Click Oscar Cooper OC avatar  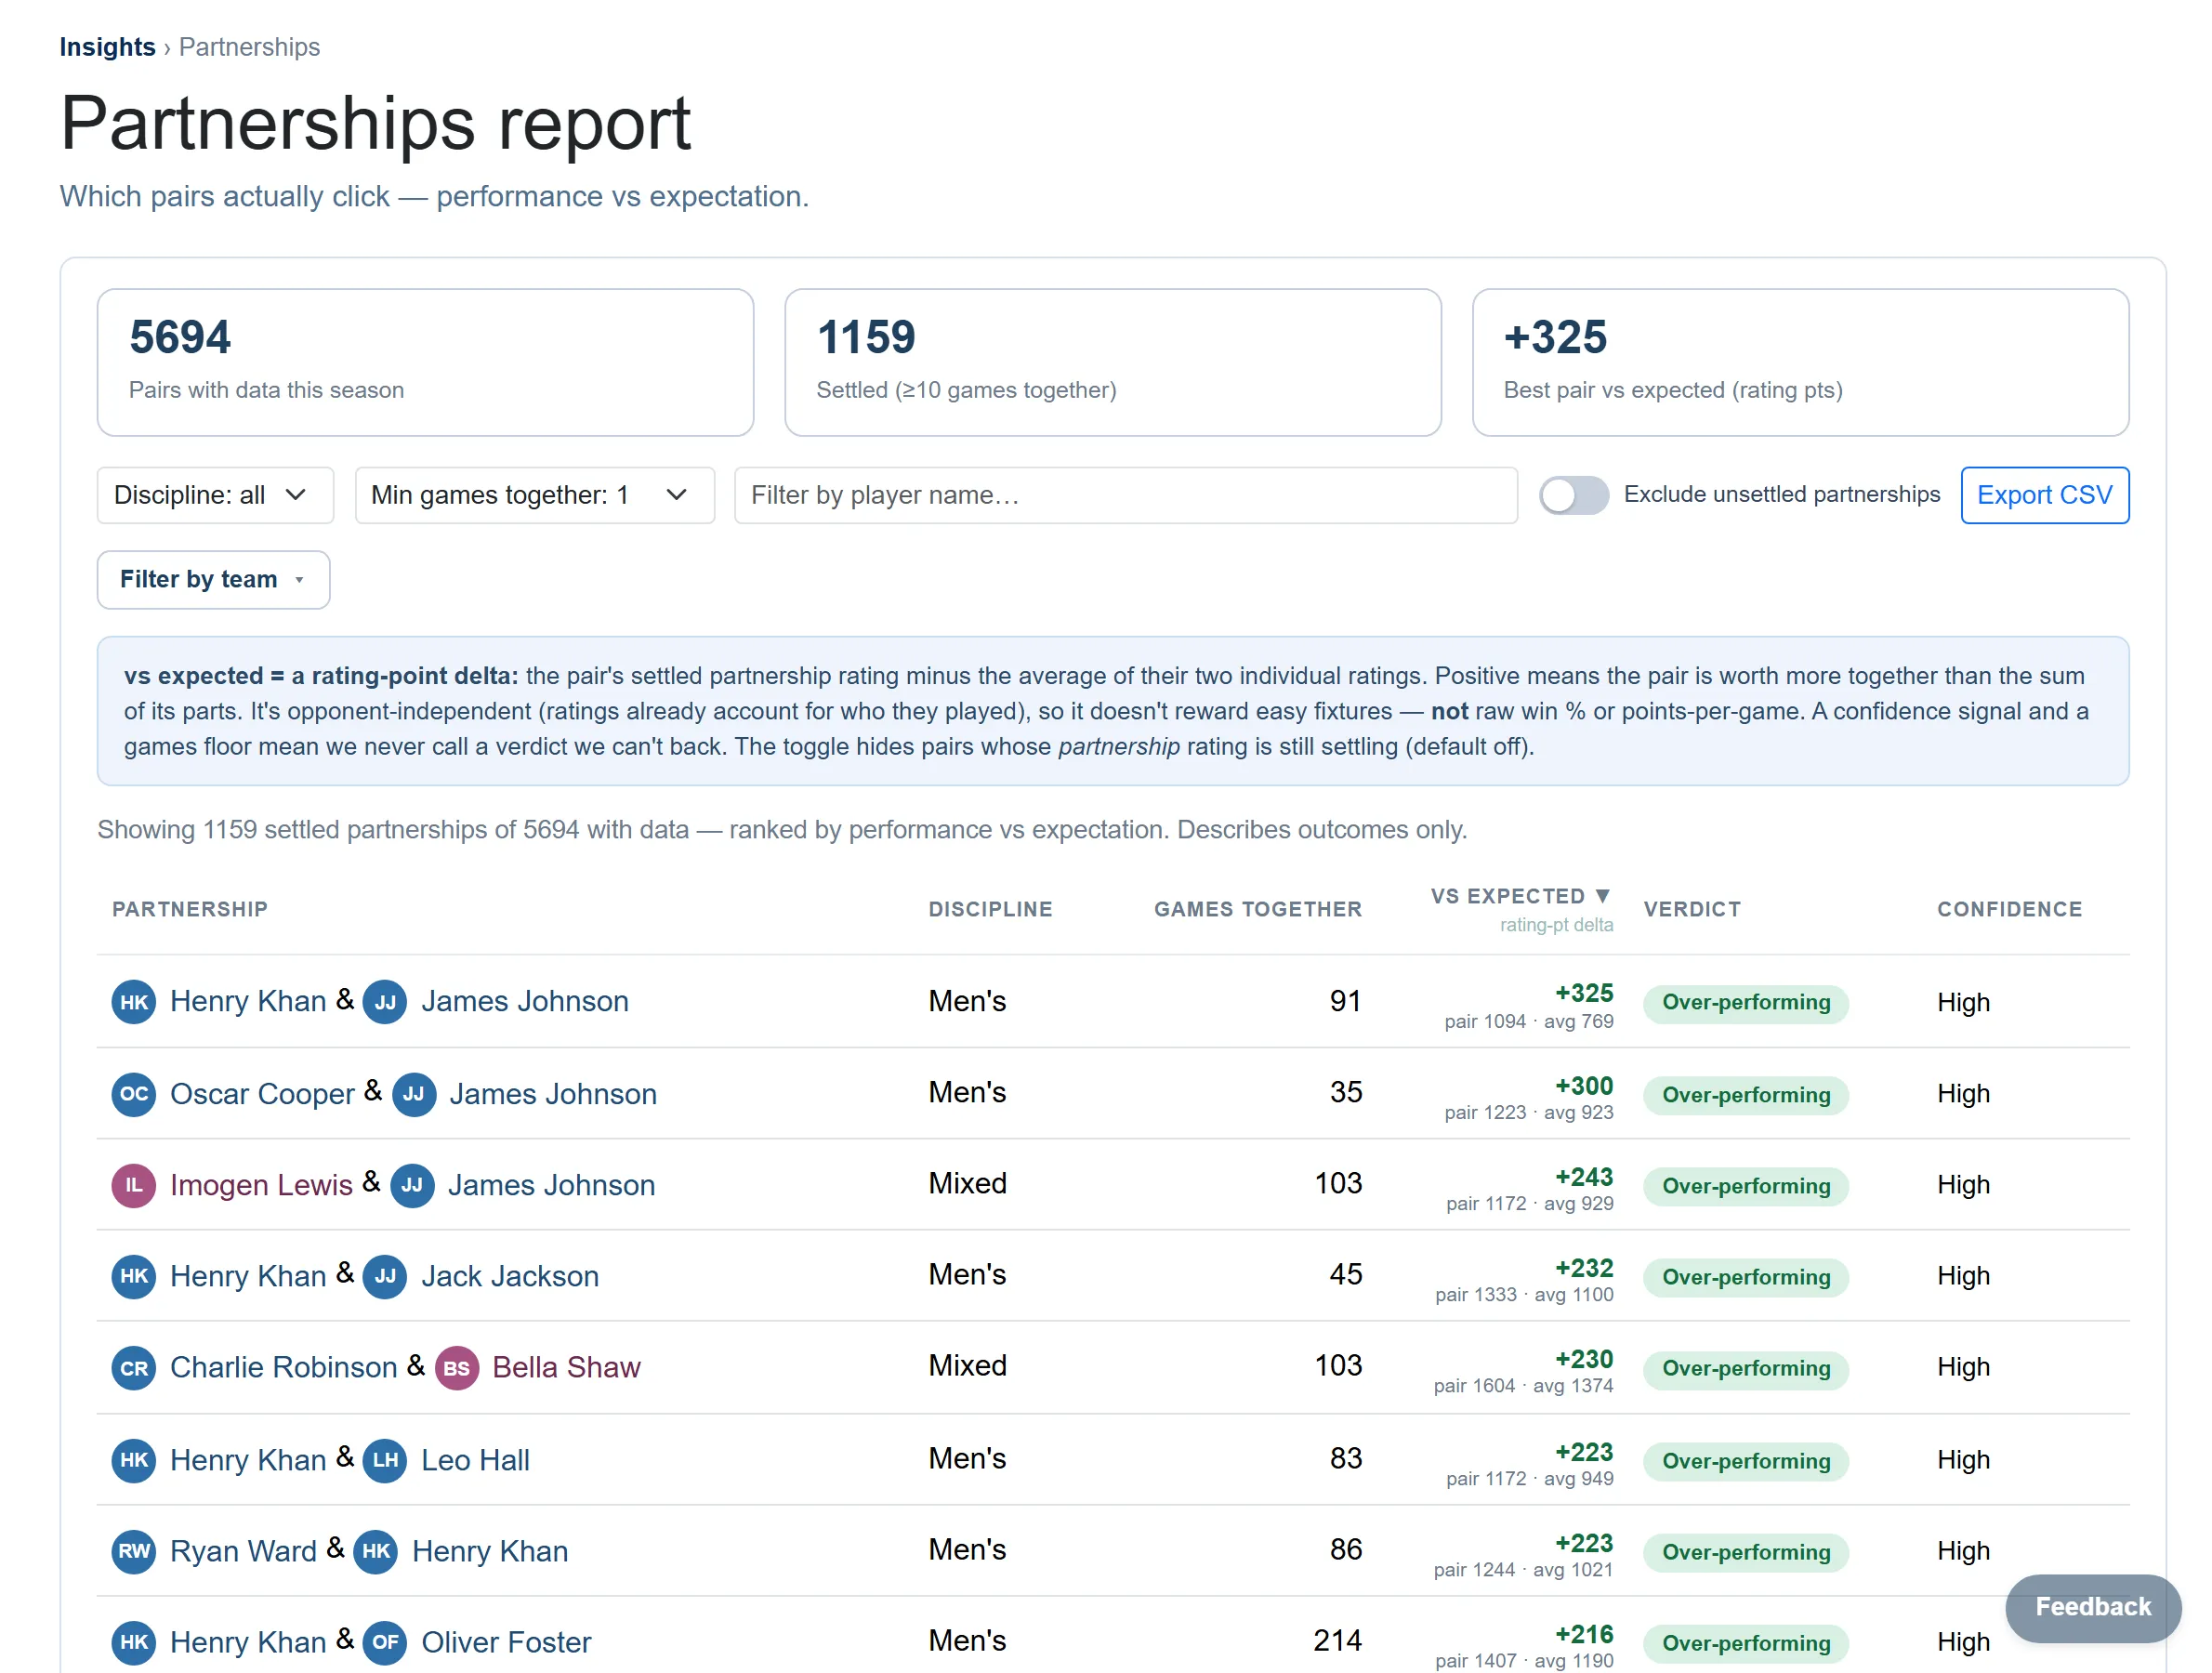point(134,1094)
